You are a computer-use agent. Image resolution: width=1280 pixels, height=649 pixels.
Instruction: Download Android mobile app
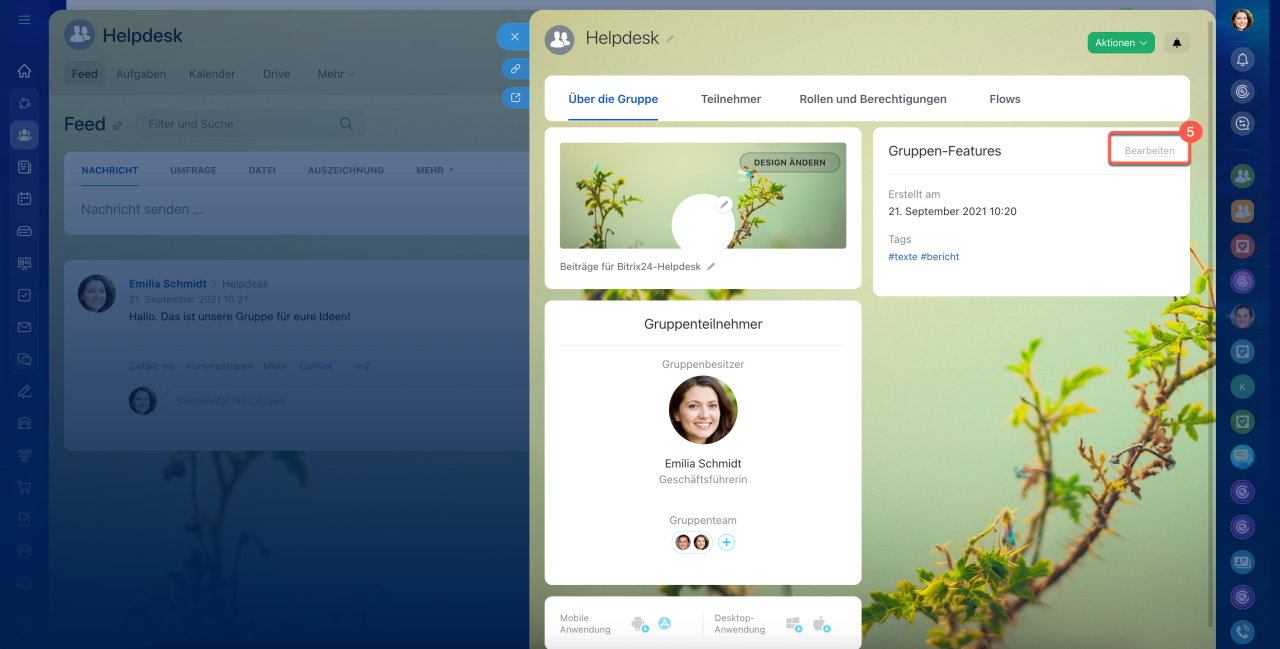click(639, 624)
